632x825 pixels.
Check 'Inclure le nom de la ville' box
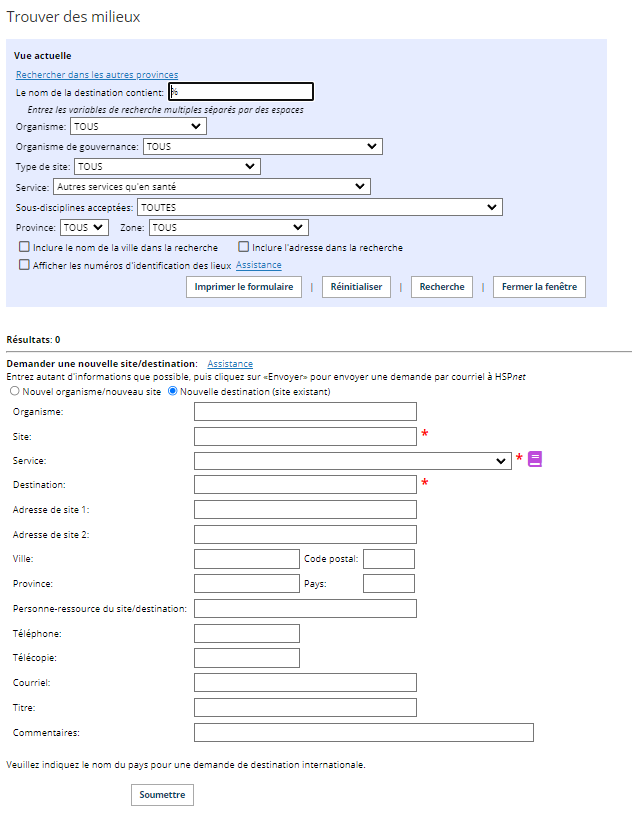tap(24, 247)
